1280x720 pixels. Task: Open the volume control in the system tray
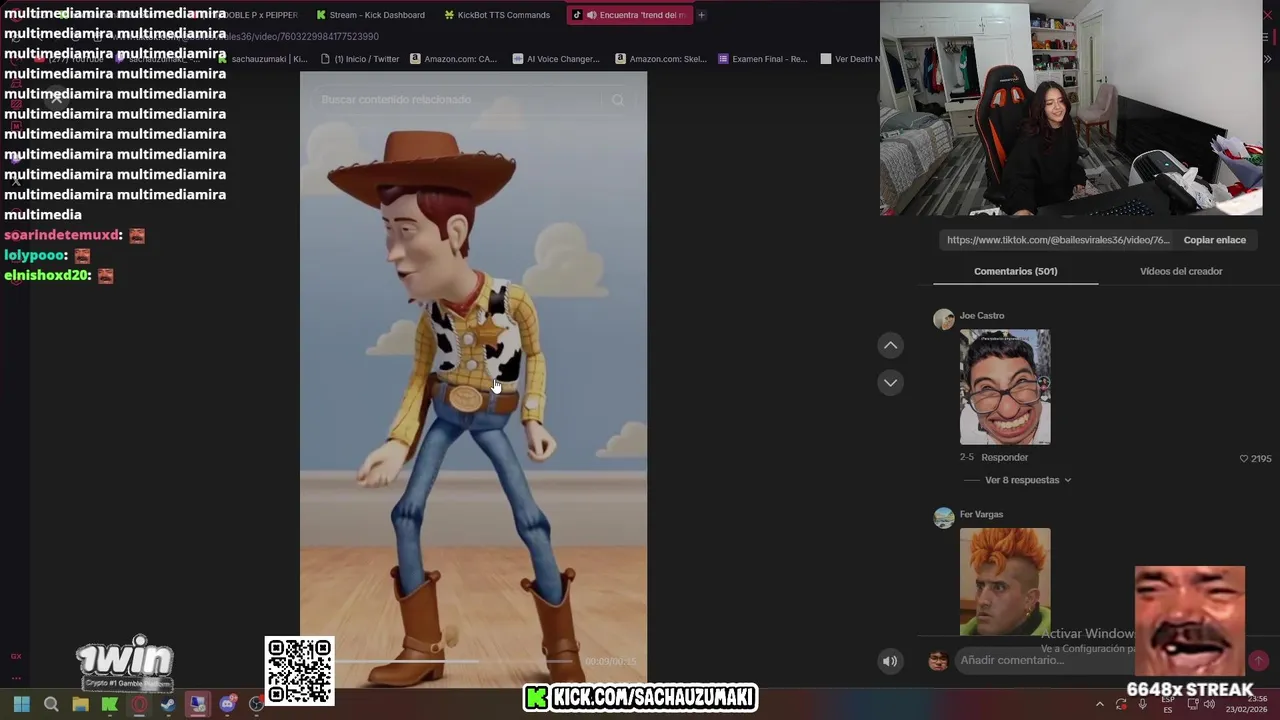[x=1210, y=704]
